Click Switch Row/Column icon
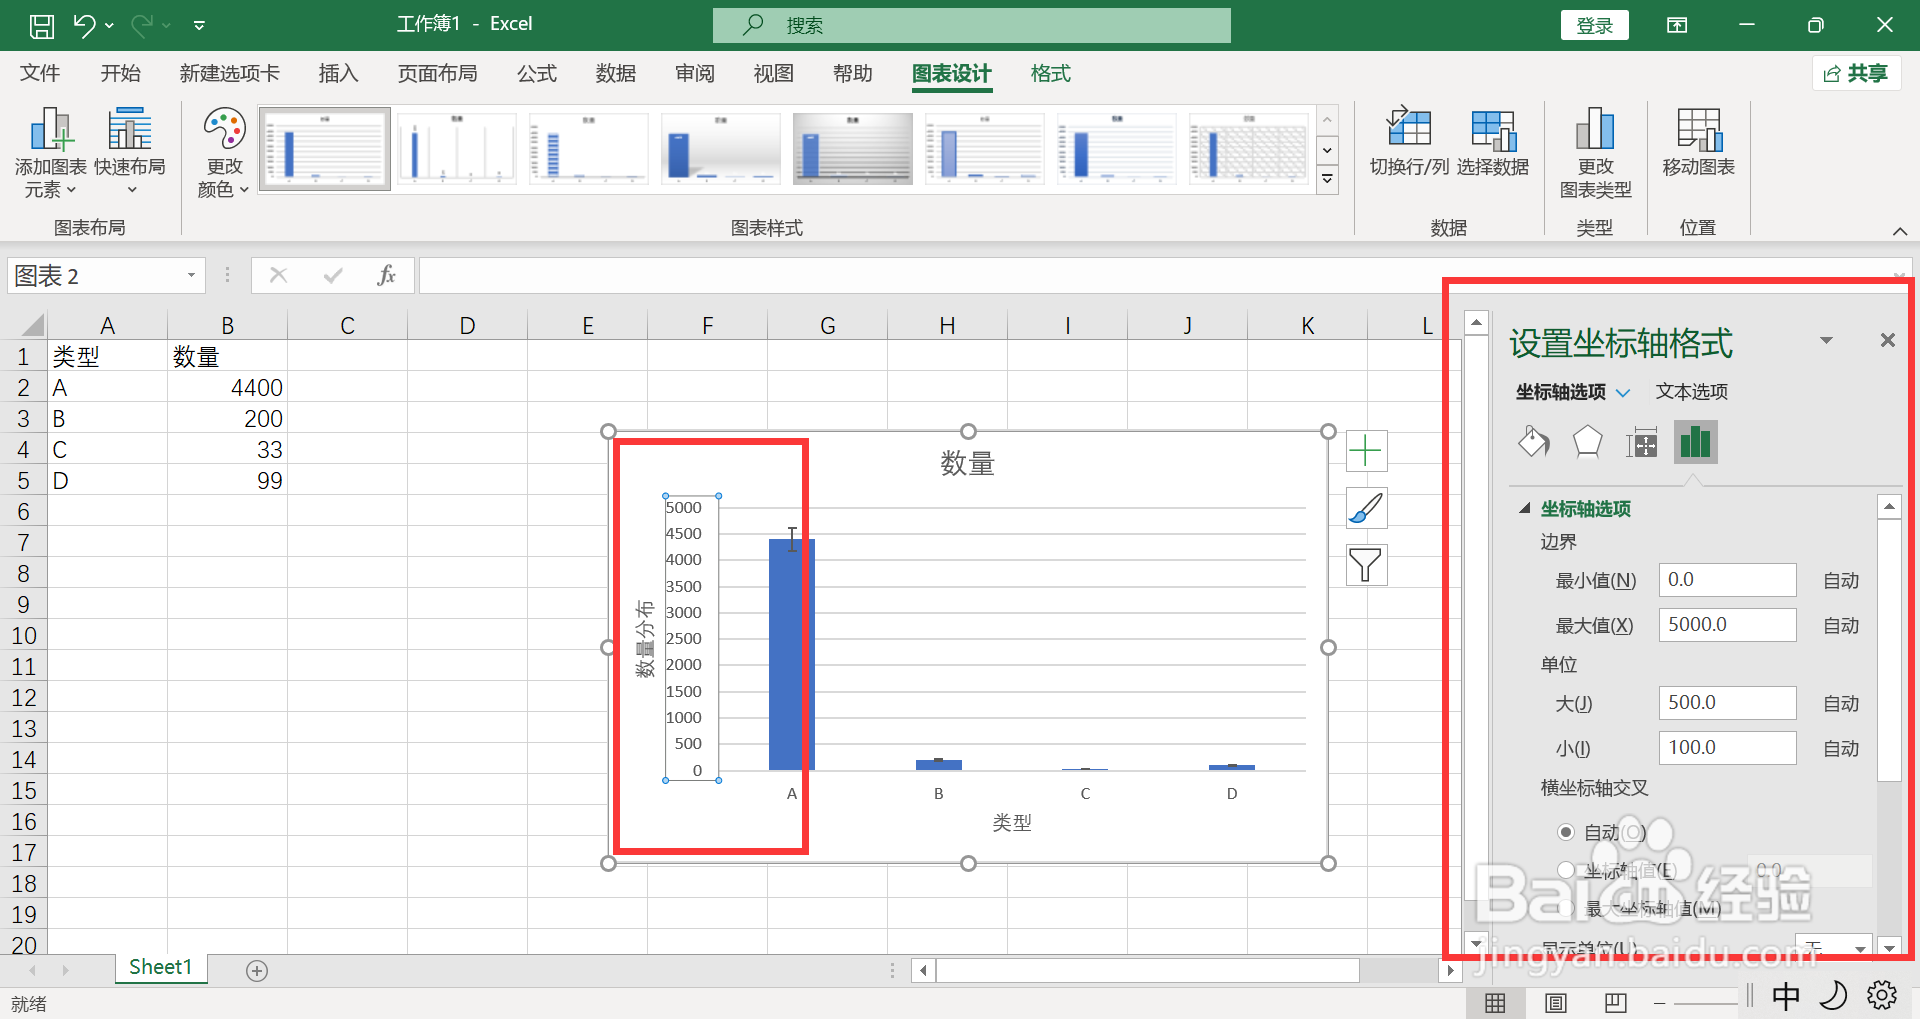Viewport: 1920px width, 1019px height. [1408, 142]
